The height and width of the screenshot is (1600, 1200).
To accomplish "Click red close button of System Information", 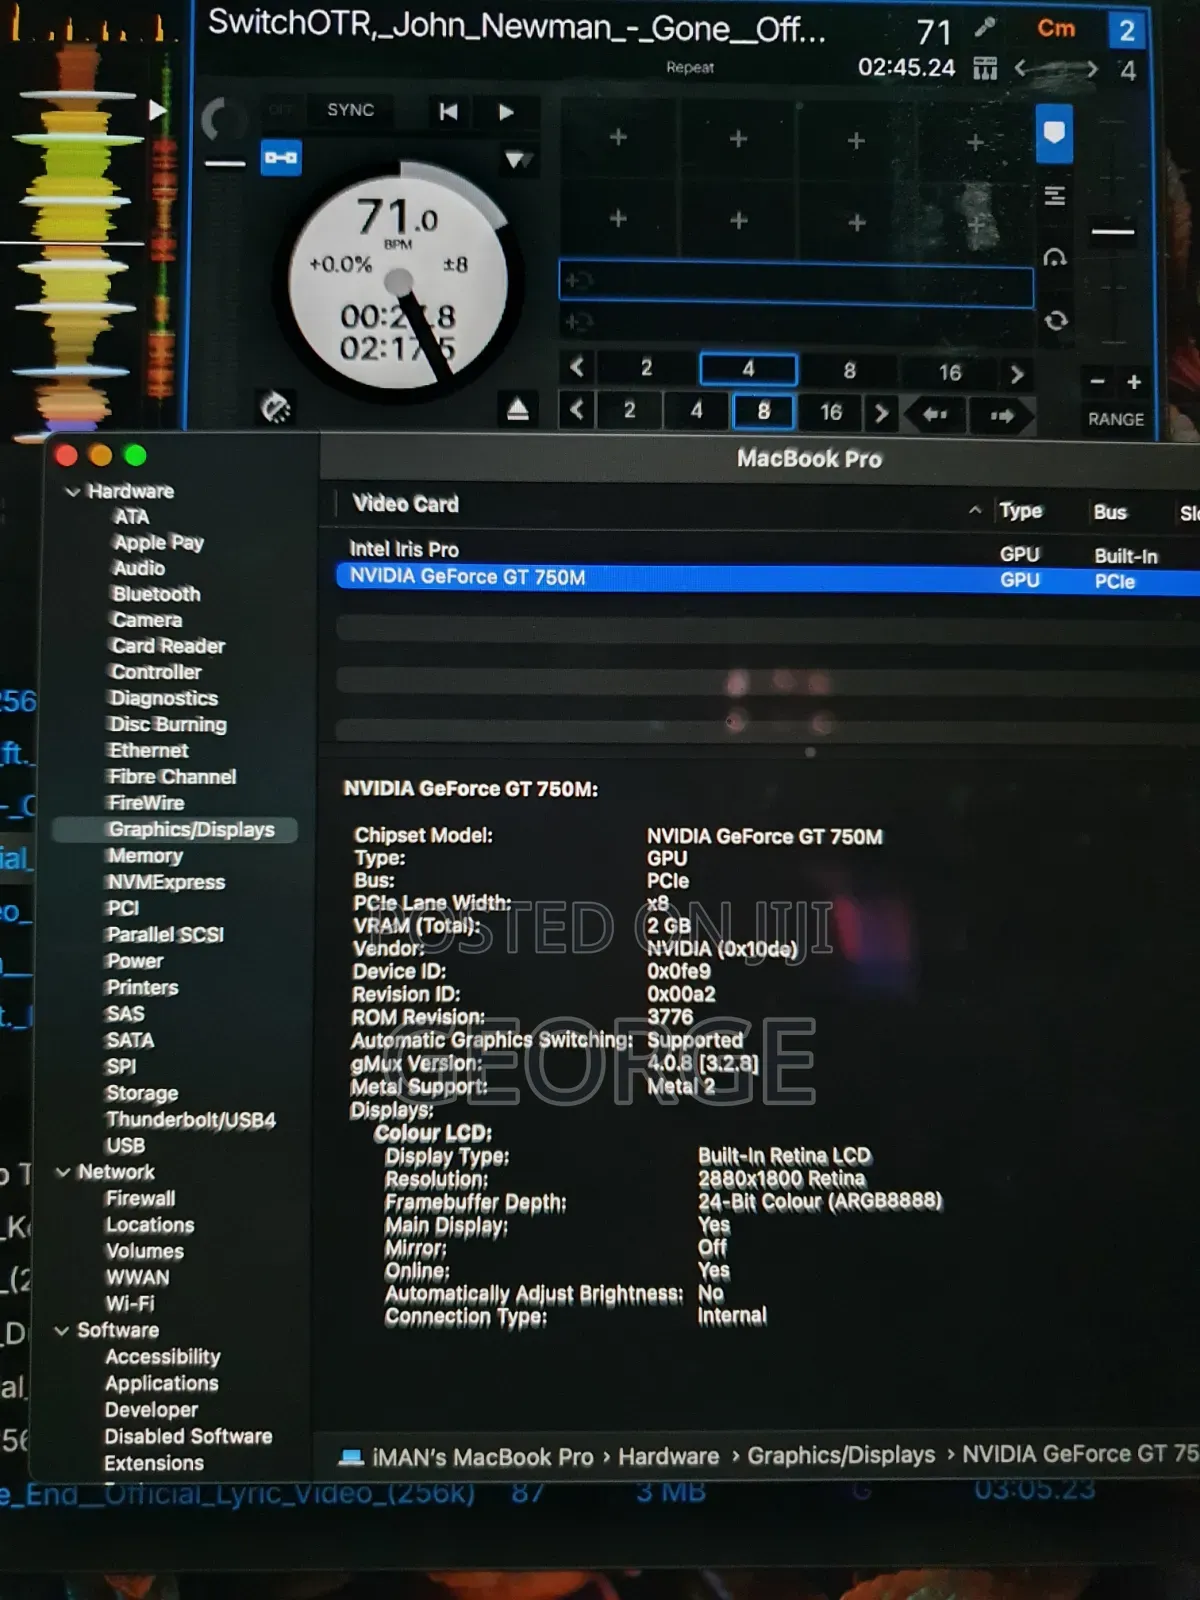I will [67, 456].
